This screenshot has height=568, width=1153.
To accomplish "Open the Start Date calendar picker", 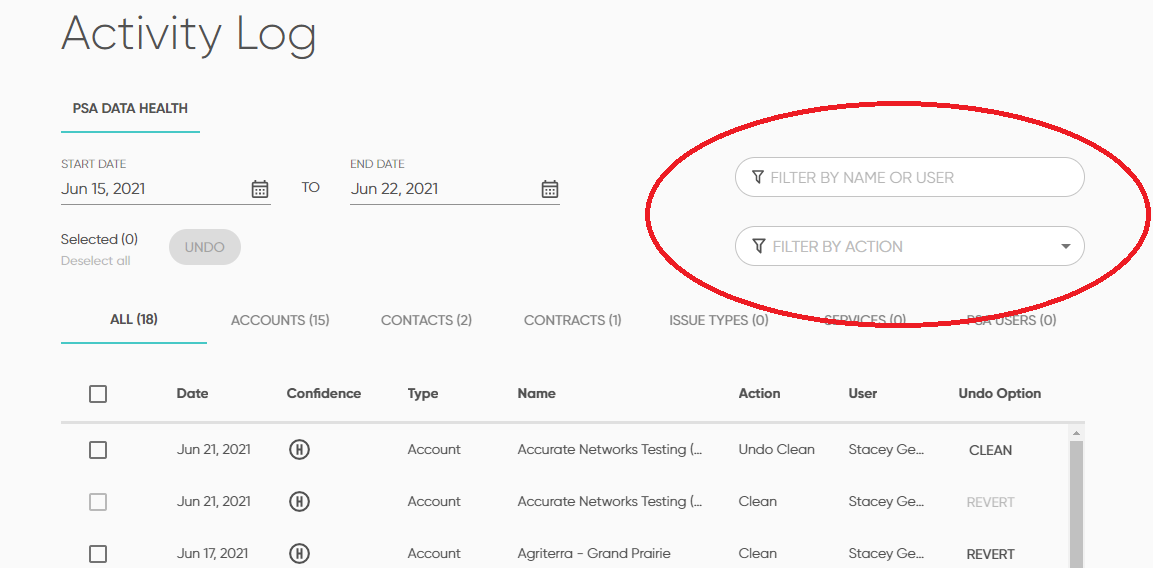I will click(x=260, y=189).
